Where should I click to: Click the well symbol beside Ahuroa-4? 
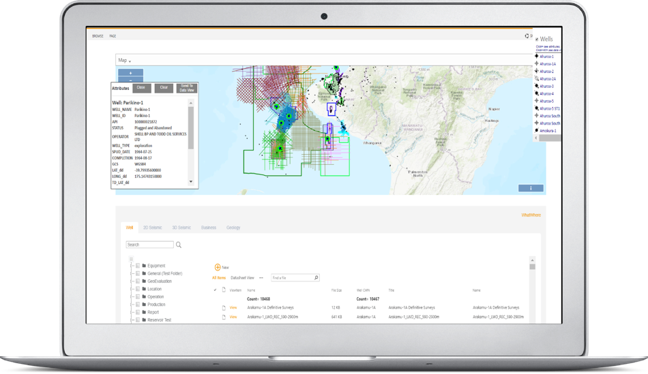[537, 93]
